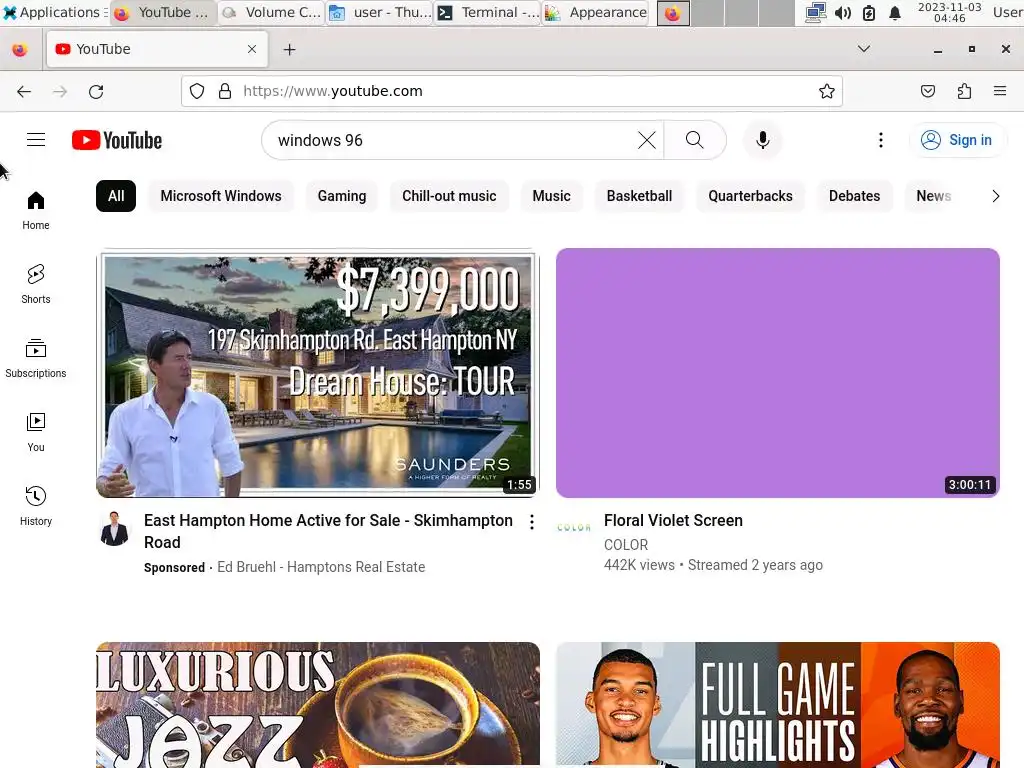Clear the search box with the X icon
The image size is (1024, 768).
pyautogui.click(x=647, y=140)
